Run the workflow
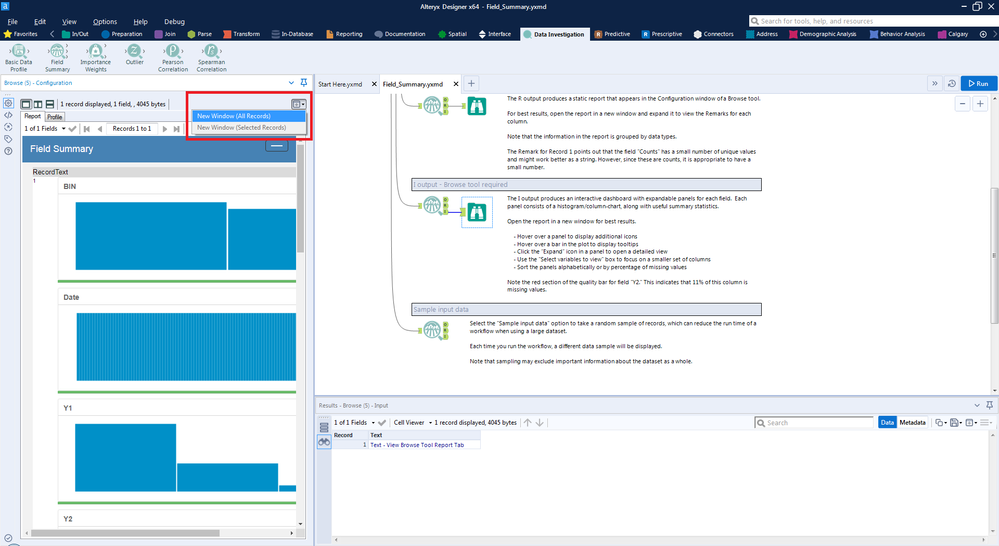This screenshot has height=546, width=999. click(979, 83)
